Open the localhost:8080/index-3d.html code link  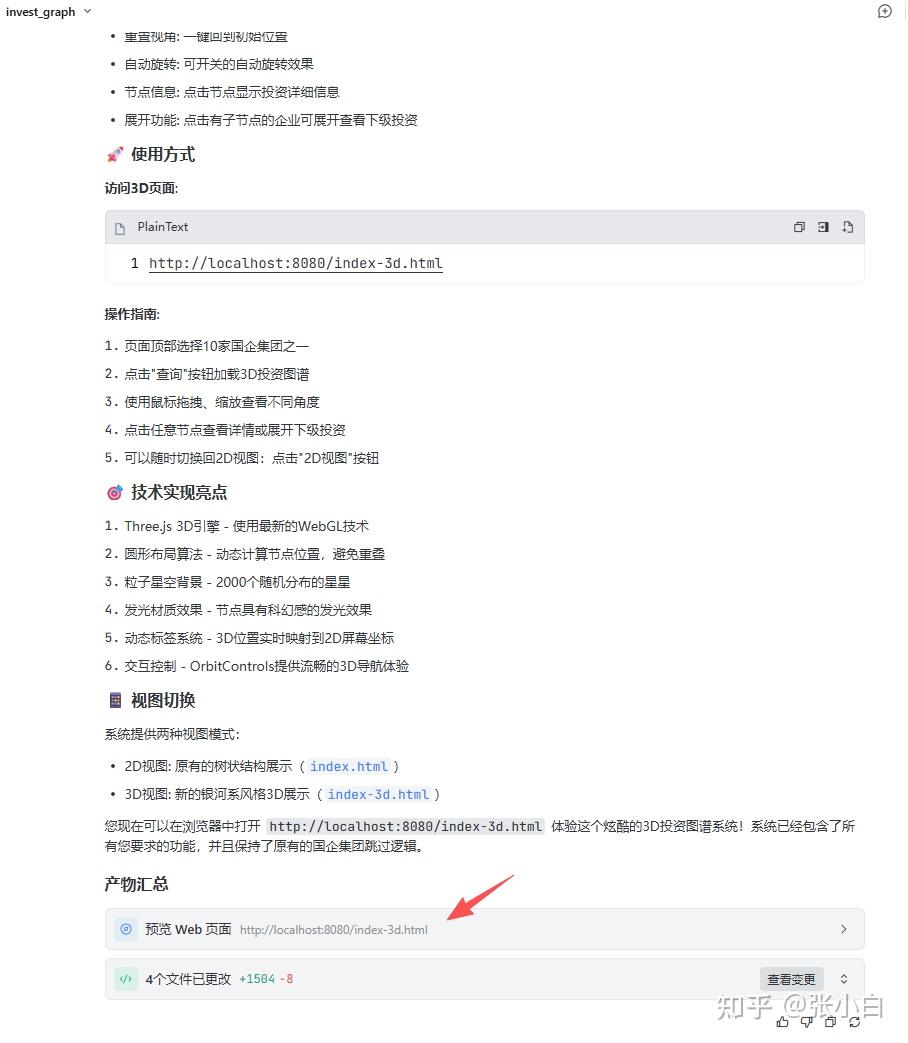(x=295, y=263)
